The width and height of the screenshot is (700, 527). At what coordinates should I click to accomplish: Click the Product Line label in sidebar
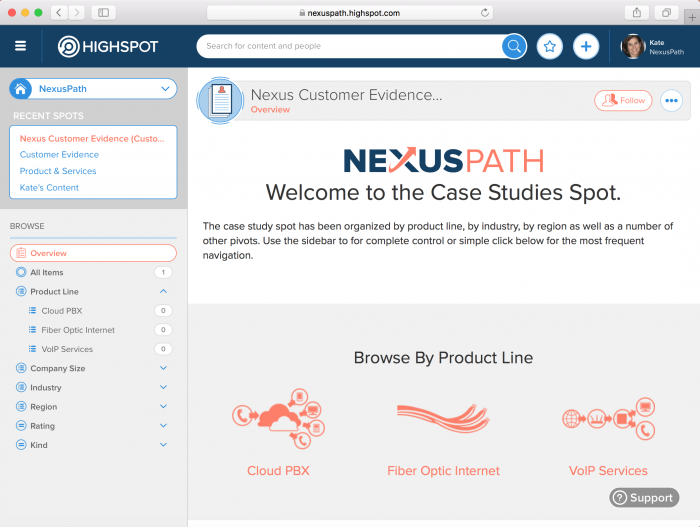pos(54,292)
